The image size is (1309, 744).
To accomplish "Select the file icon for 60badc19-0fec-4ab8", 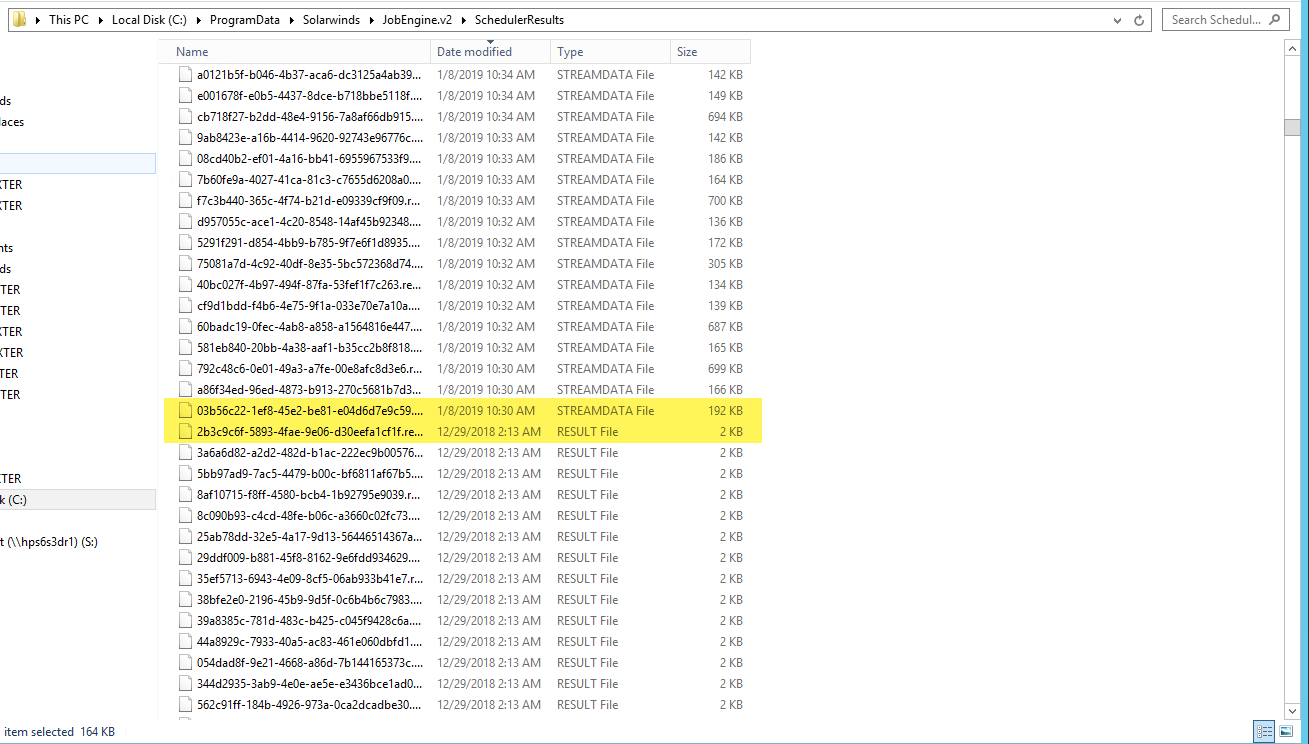I will (185, 326).
